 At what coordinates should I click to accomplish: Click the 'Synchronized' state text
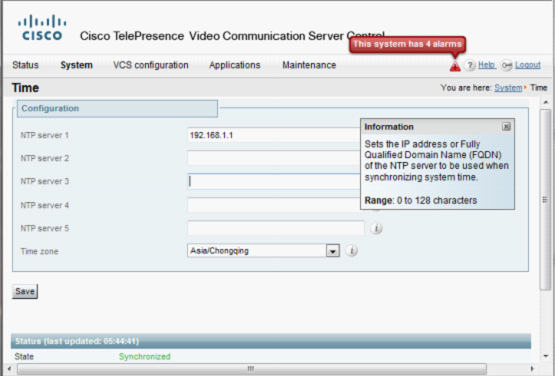point(145,357)
